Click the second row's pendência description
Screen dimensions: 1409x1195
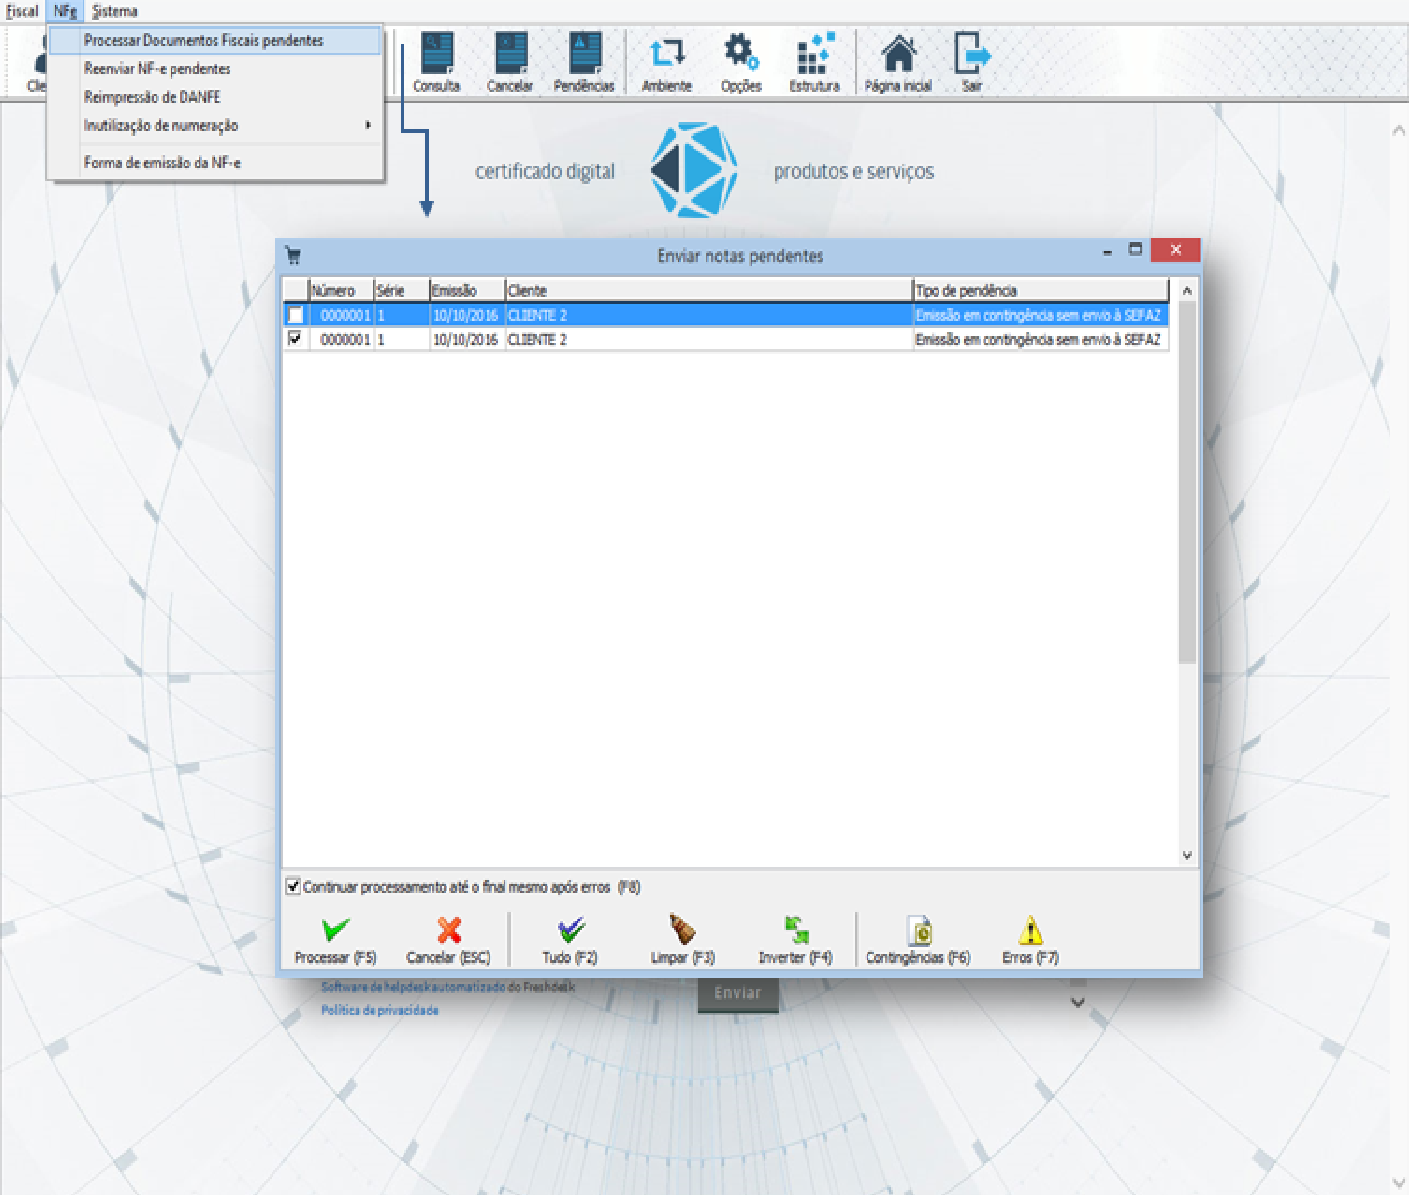click(x=1038, y=339)
